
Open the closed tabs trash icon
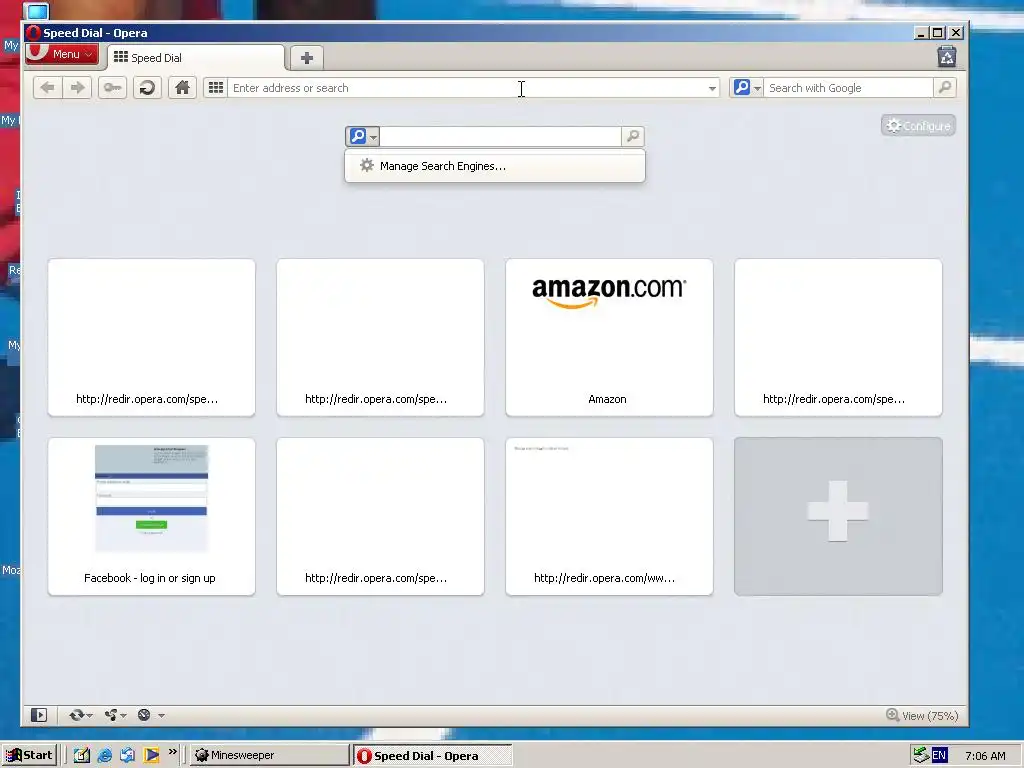(946, 57)
